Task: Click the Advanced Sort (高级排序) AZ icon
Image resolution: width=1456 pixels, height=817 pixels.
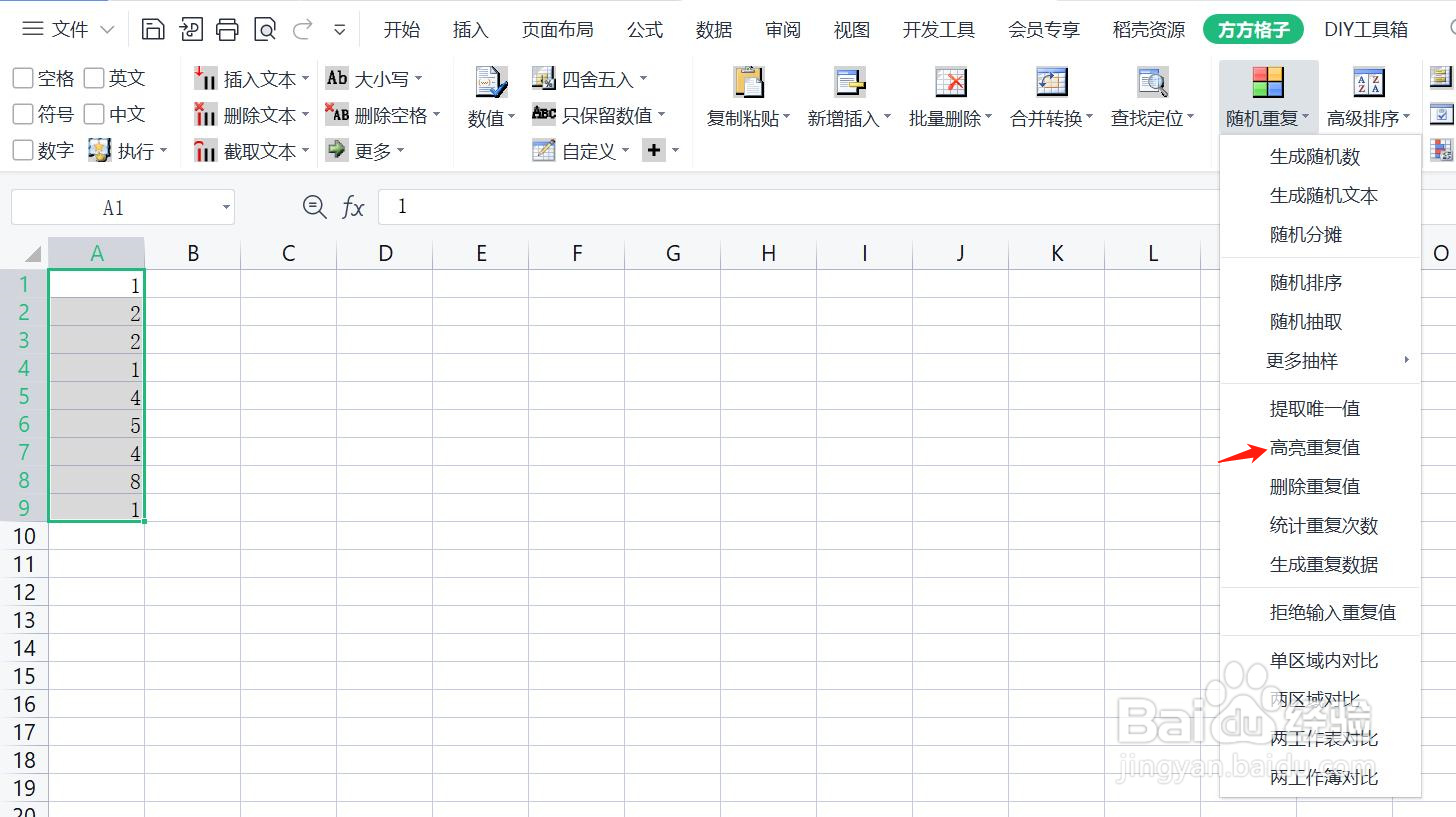Action: click(x=1368, y=82)
